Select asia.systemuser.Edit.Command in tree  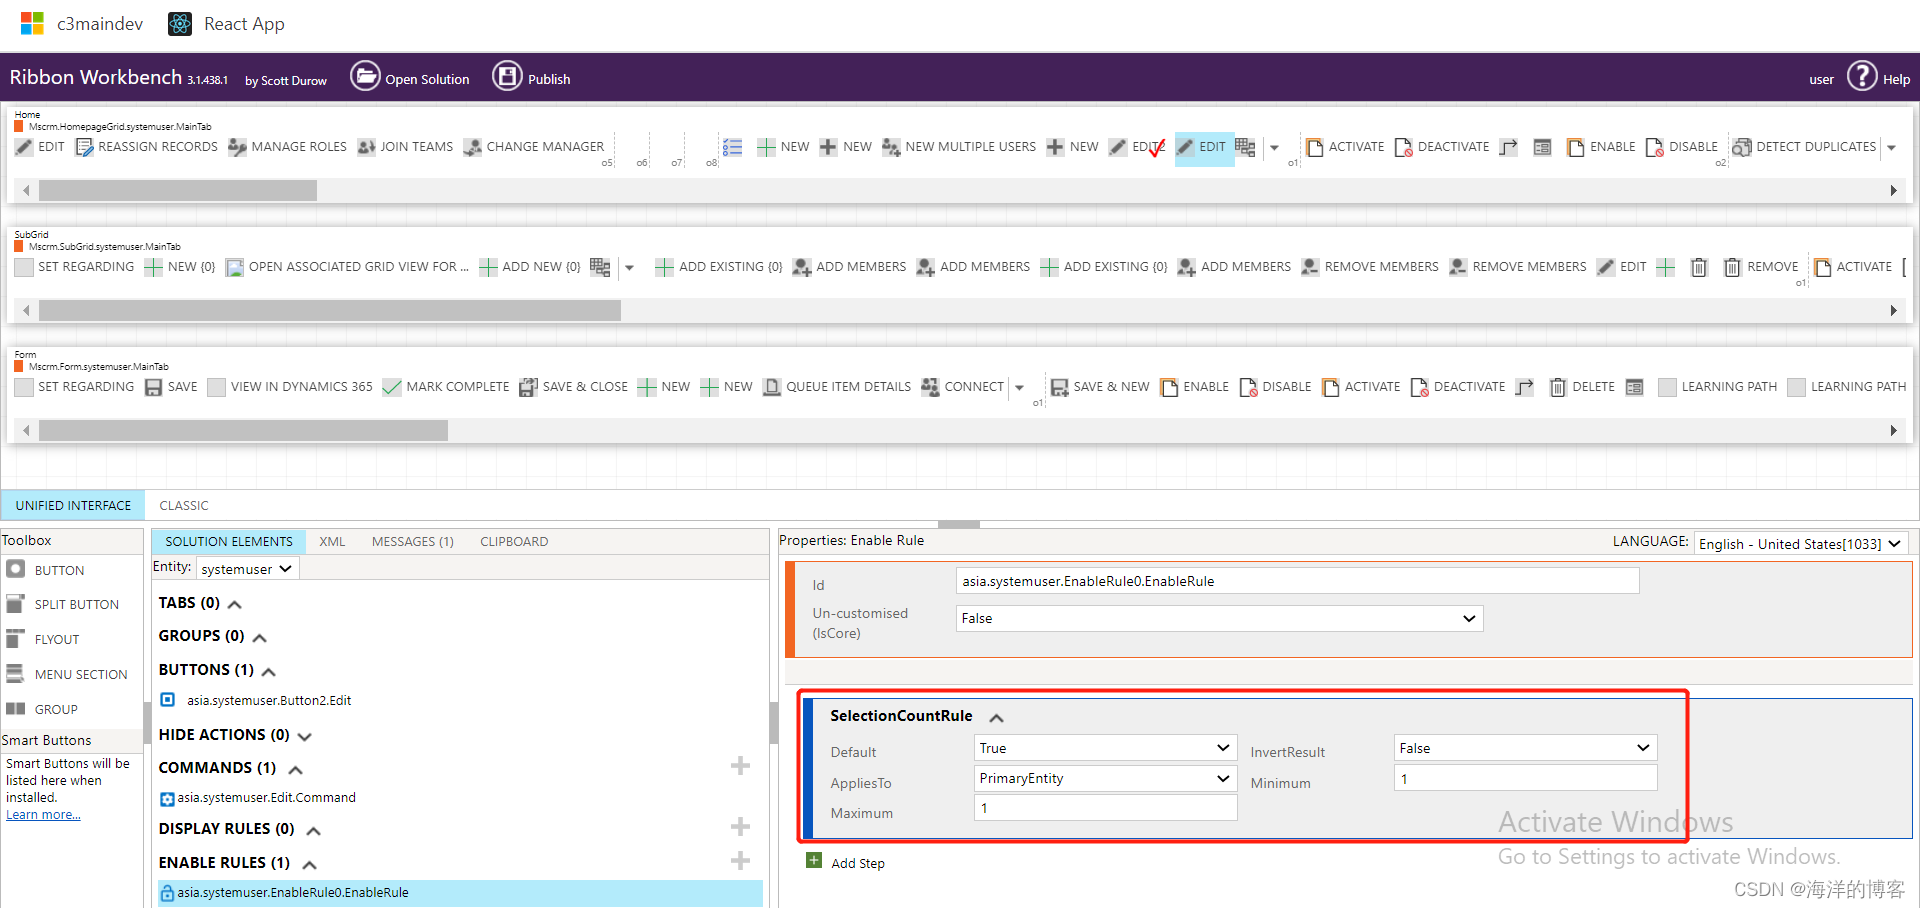pos(266,798)
